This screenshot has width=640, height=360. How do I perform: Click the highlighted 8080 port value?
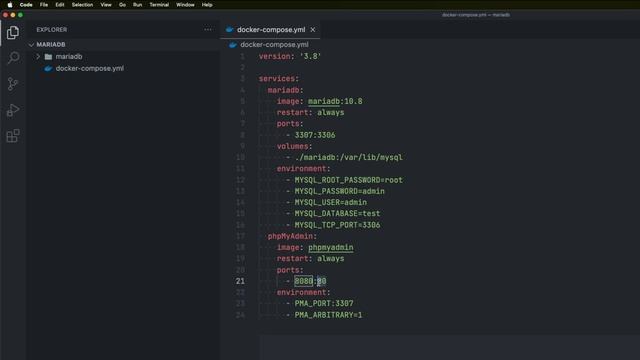[304, 281]
